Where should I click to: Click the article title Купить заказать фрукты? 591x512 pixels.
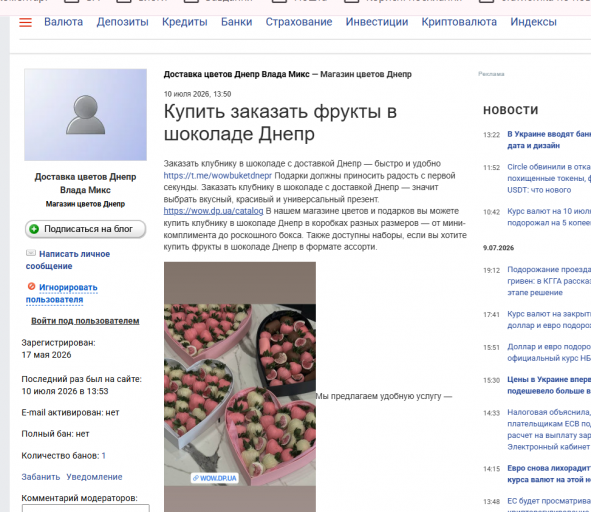pyautogui.click(x=280, y=123)
